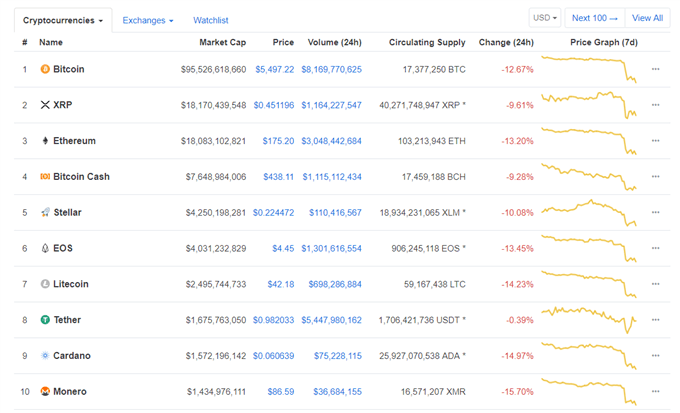
Task: Click the View All button
Action: coord(647,18)
